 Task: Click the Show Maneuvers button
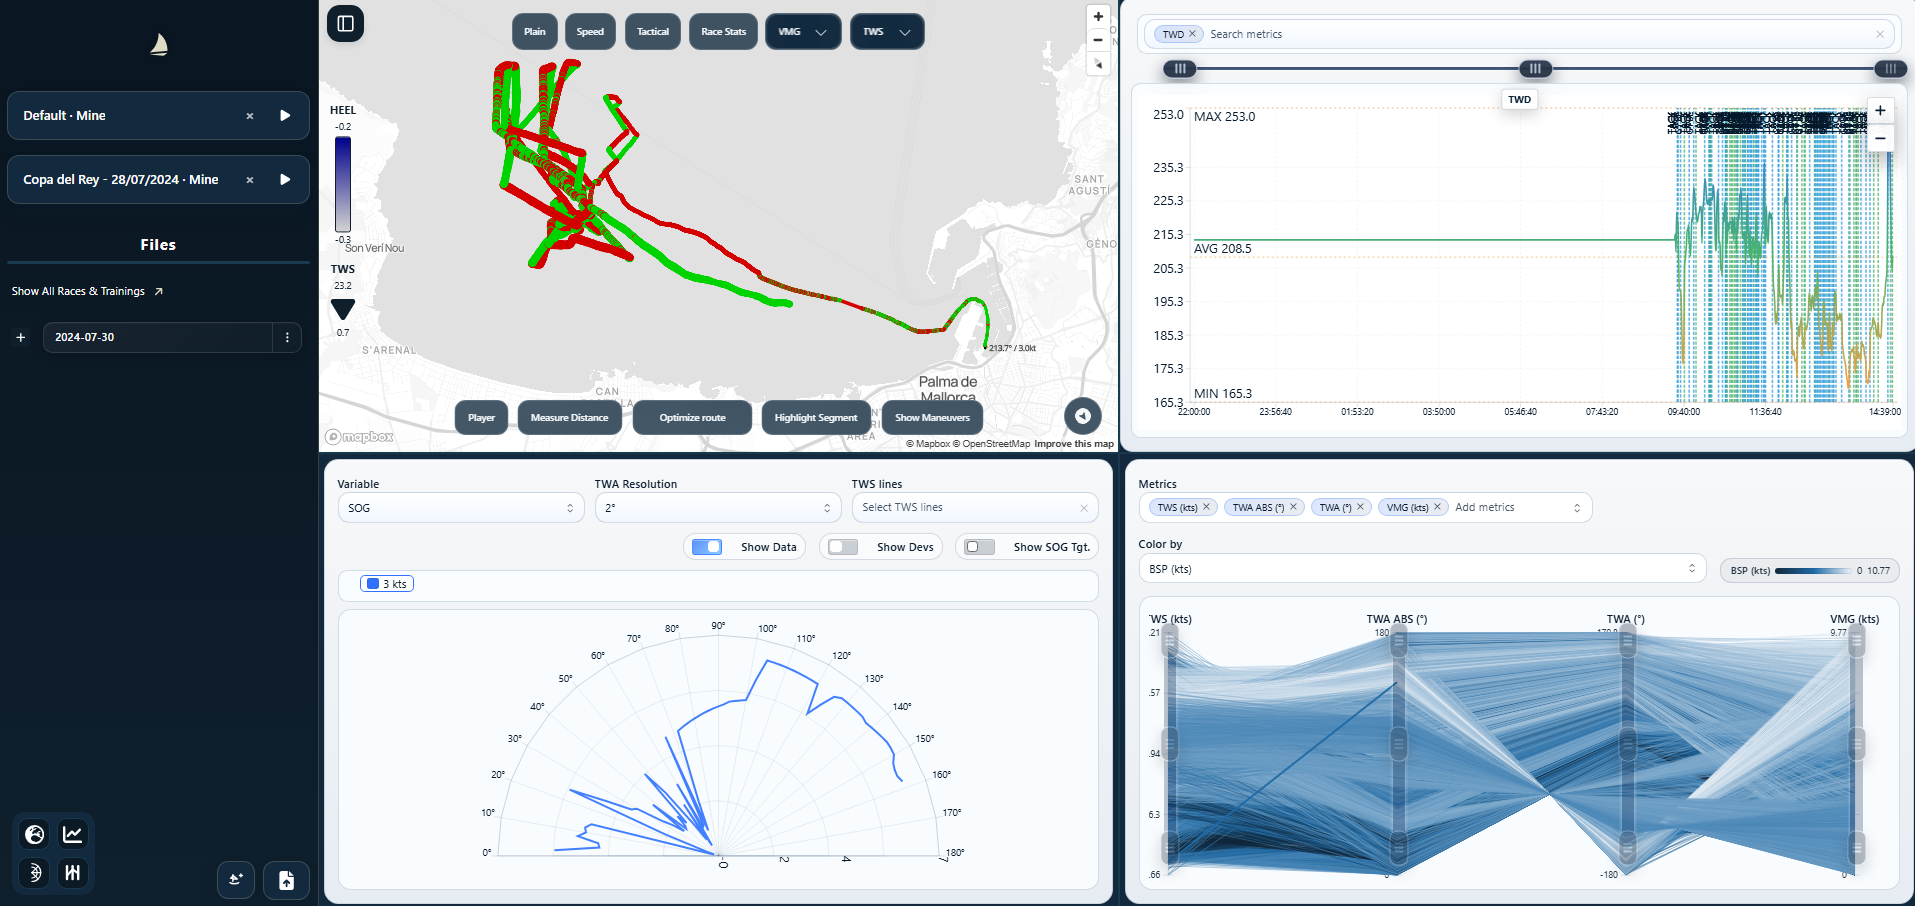(932, 418)
